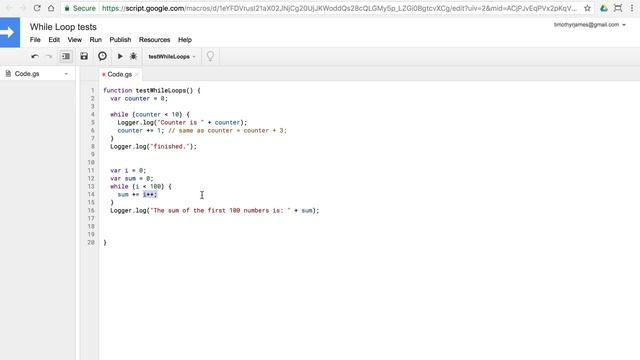
Task: Click the code 'while (i < 100) {'
Action: tap(141, 187)
